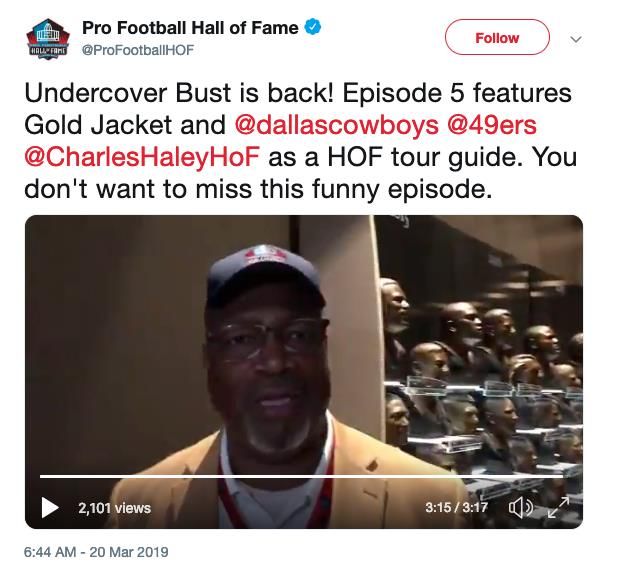Click the Pro Football Hall of Fame avatar logo
Image resolution: width=620 pixels, height=572 pixels.
tap(48, 39)
